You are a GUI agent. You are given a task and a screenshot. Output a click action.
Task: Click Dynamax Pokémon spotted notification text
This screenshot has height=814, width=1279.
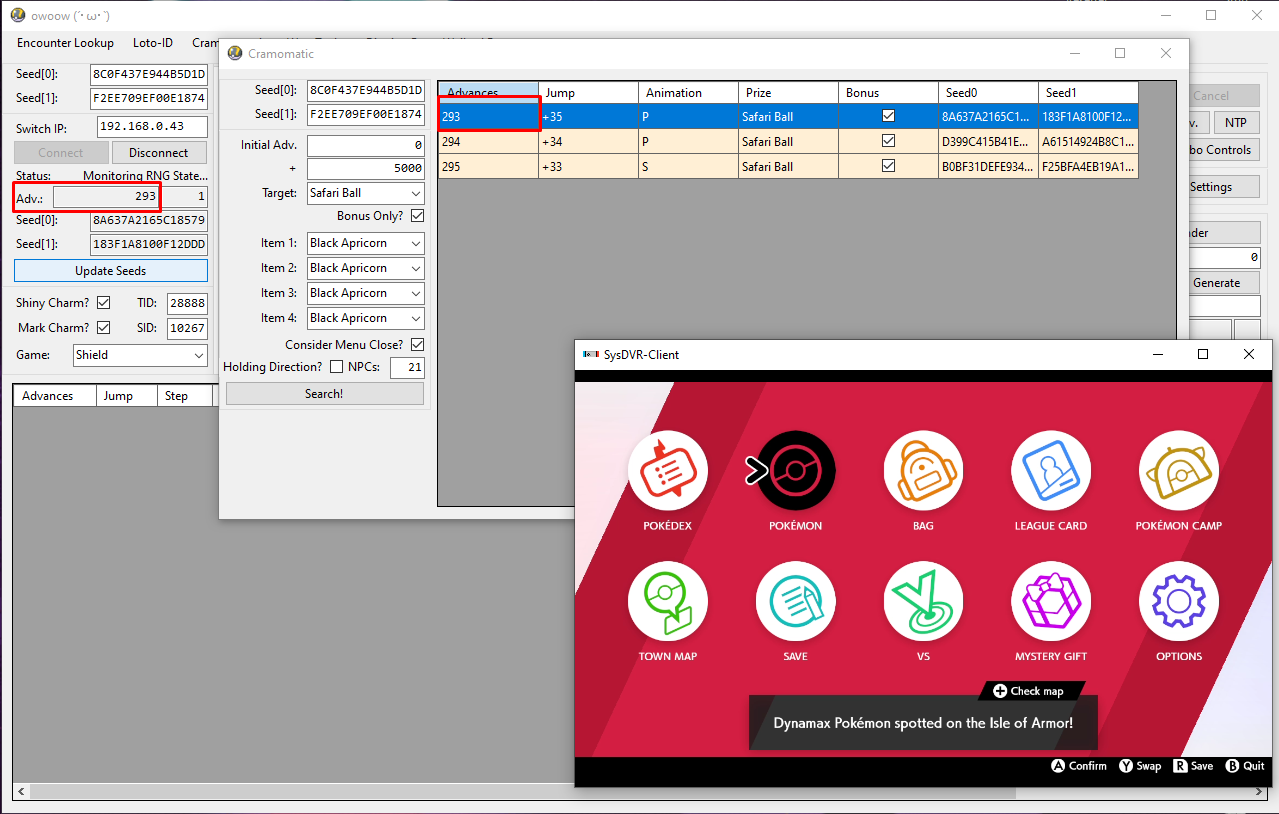point(923,722)
